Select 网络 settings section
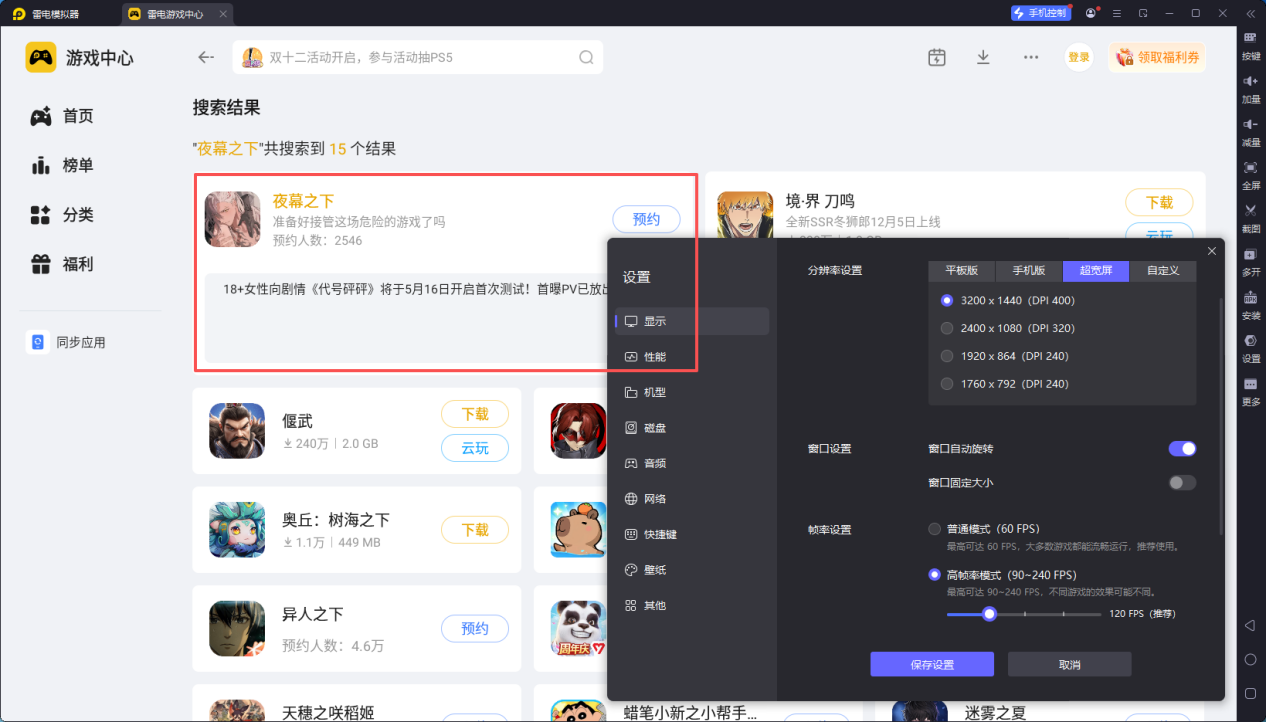1266x722 pixels. [692, 498]
